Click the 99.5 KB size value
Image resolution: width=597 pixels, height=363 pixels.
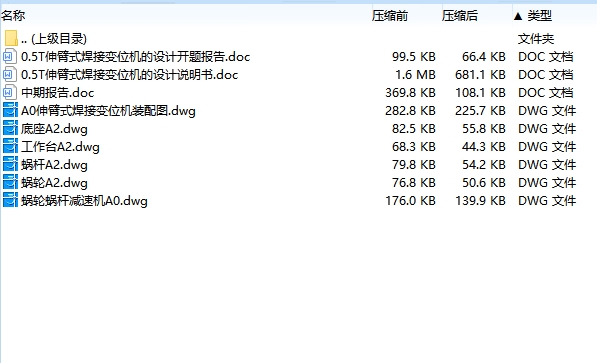tap(414, 57)
